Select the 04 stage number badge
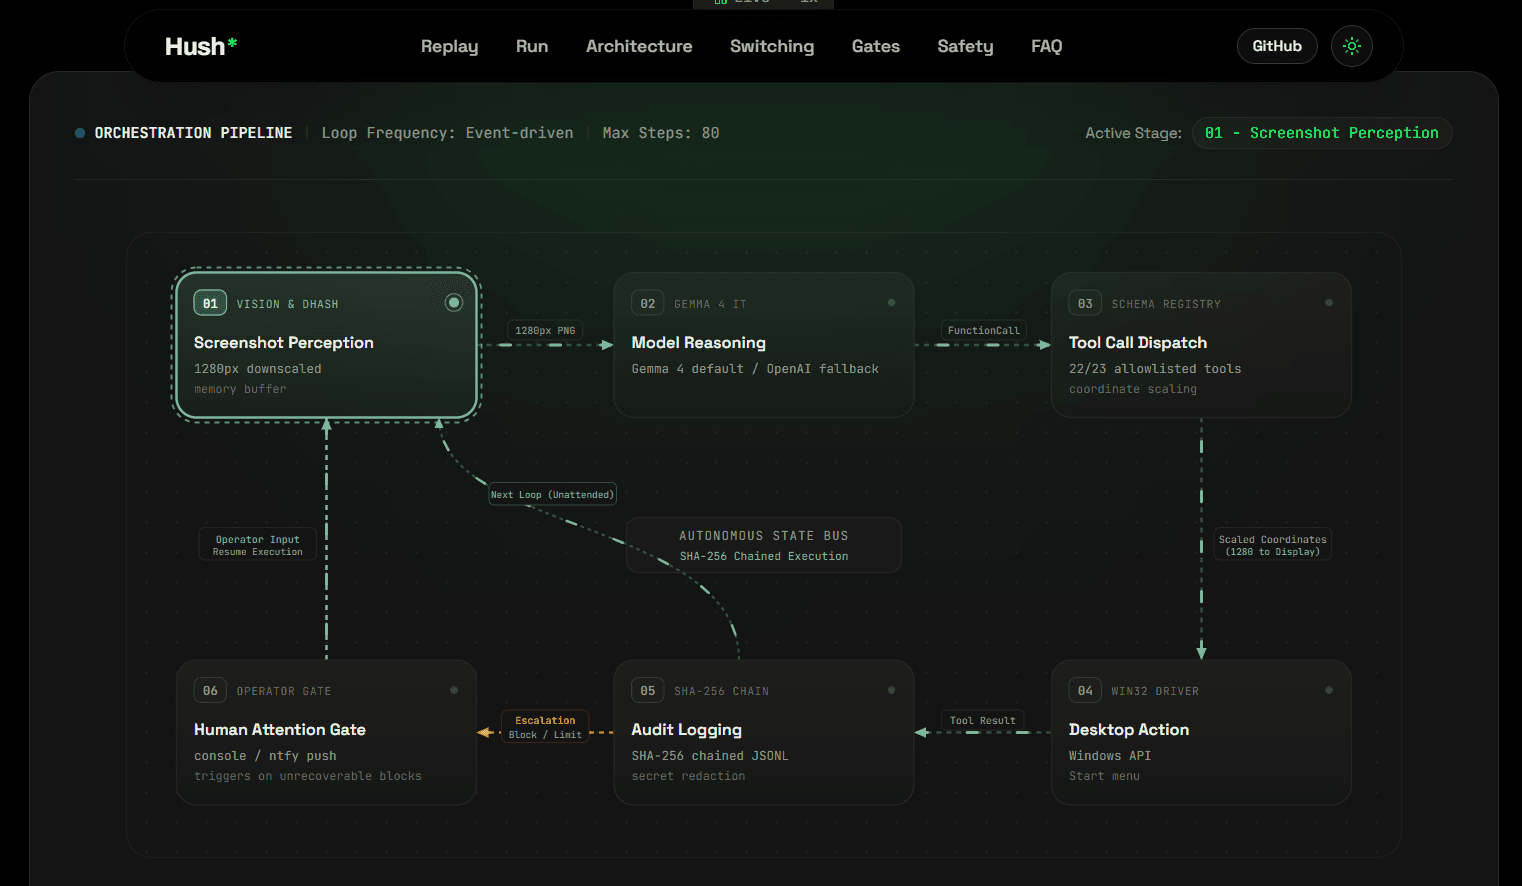 [1085, 690]
